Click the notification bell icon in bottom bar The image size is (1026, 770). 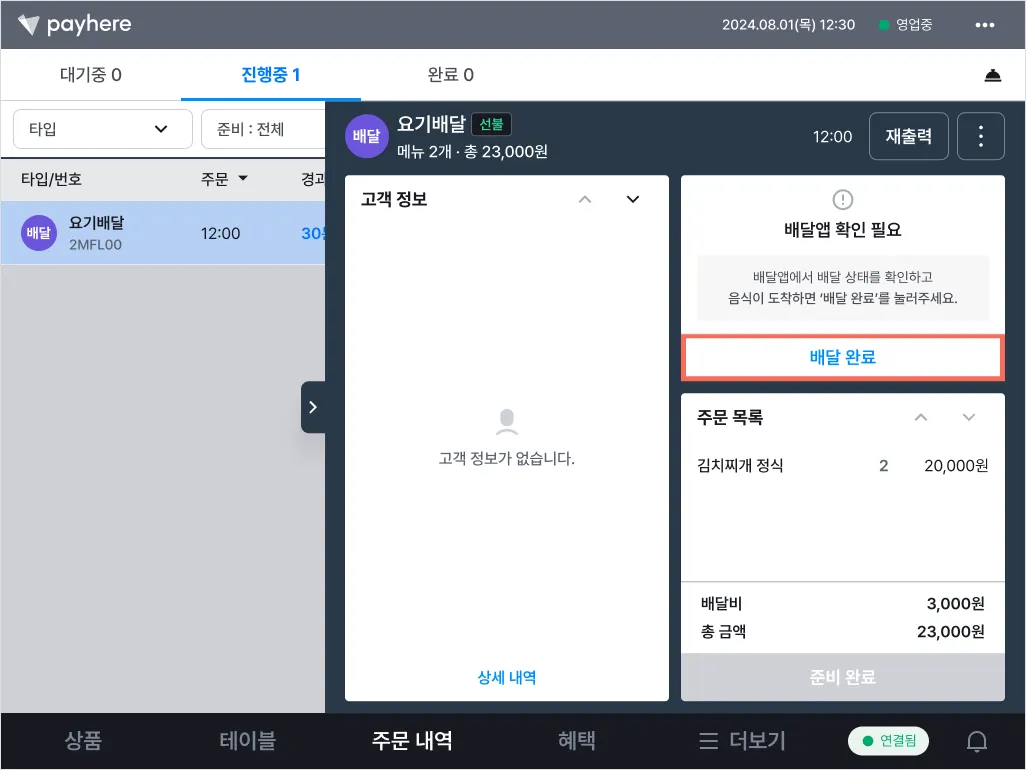pyautogui.click(x=977, y=741)
